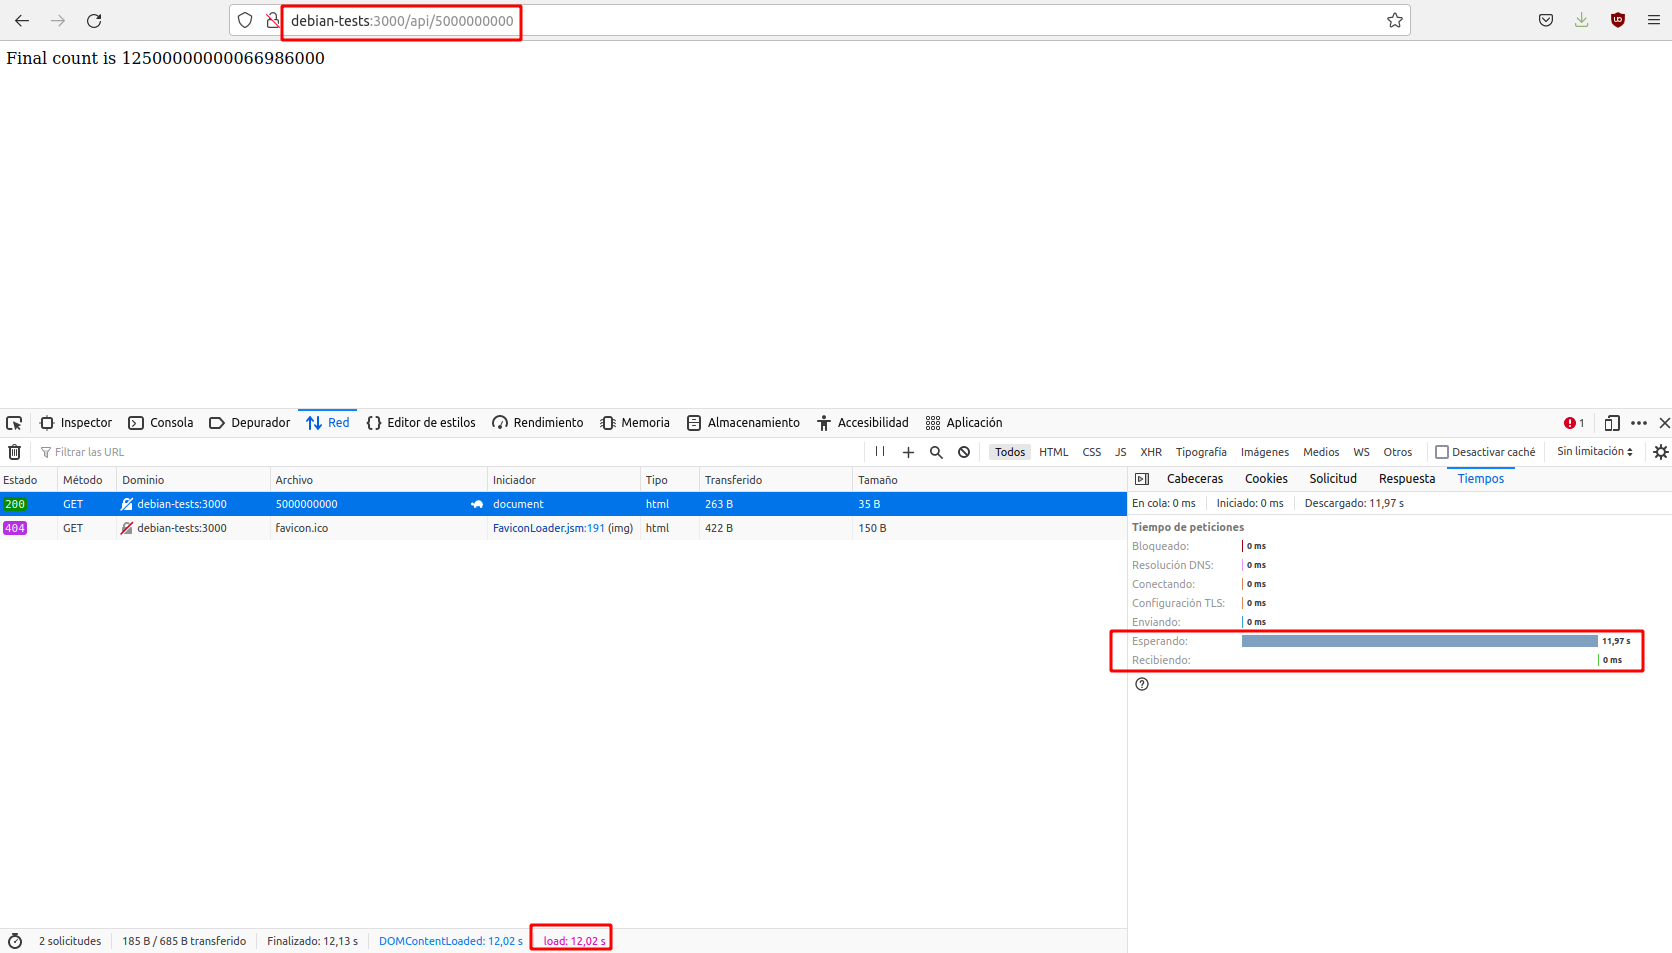The width and height of the screenshot is (1672, 953).
Task: Toggle the CSS request filter
Action: pos(1092,452)
